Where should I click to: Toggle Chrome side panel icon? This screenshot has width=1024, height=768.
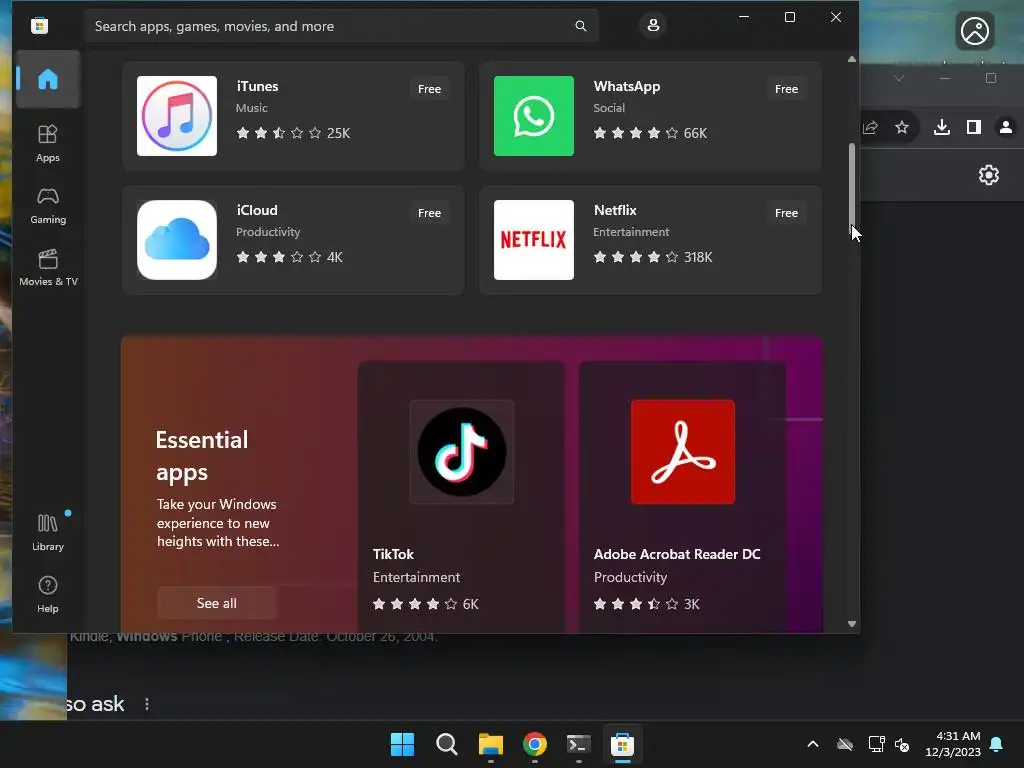click(974, 127)
